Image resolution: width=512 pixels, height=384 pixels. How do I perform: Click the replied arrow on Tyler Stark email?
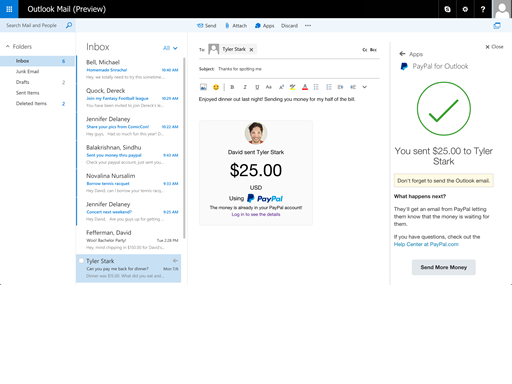175,260
